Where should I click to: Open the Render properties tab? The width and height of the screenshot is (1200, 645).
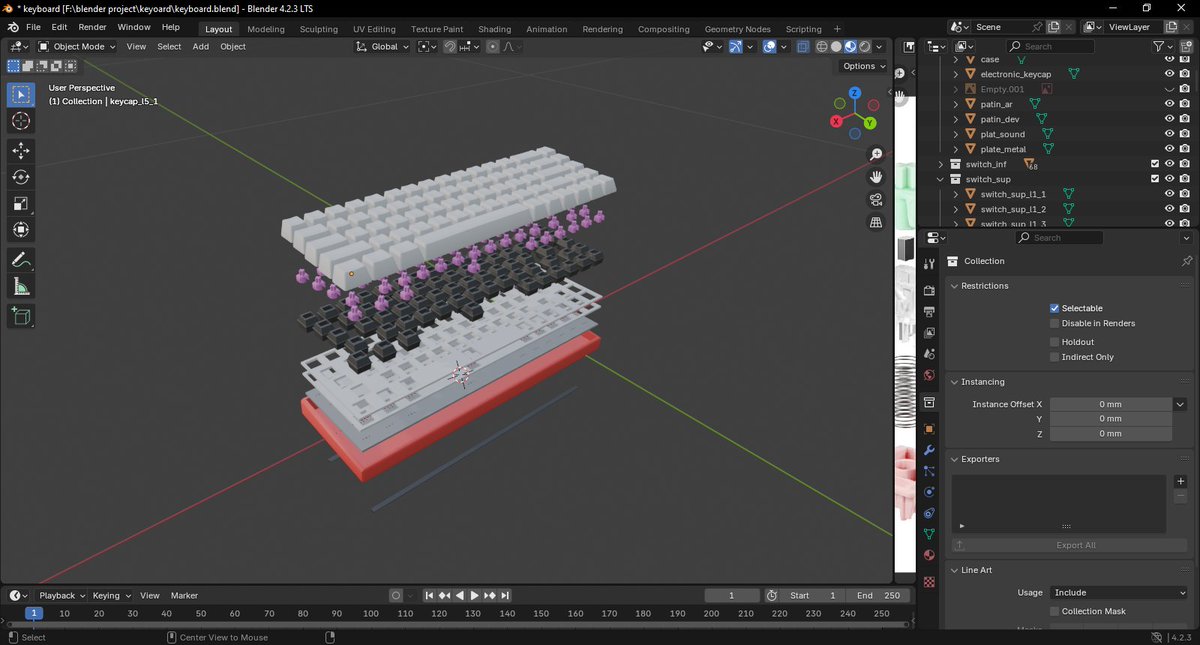(x=929, y=291)
